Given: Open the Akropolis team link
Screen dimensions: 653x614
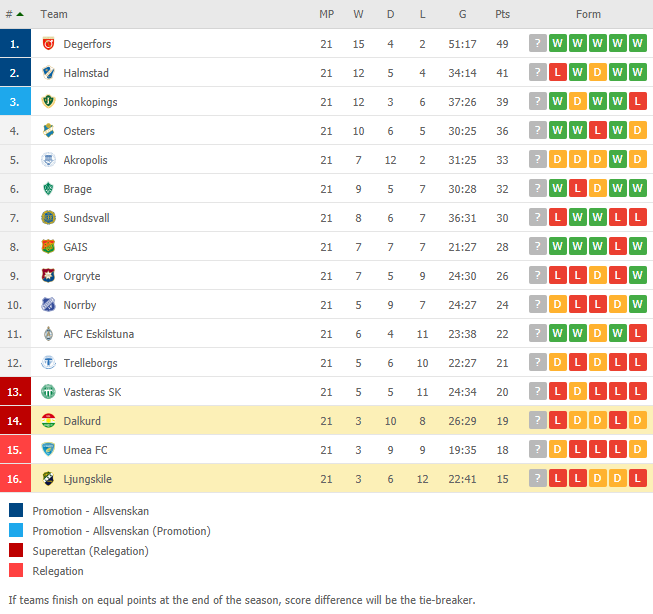Looking at the screenshot, I should [x=85, y=160].
